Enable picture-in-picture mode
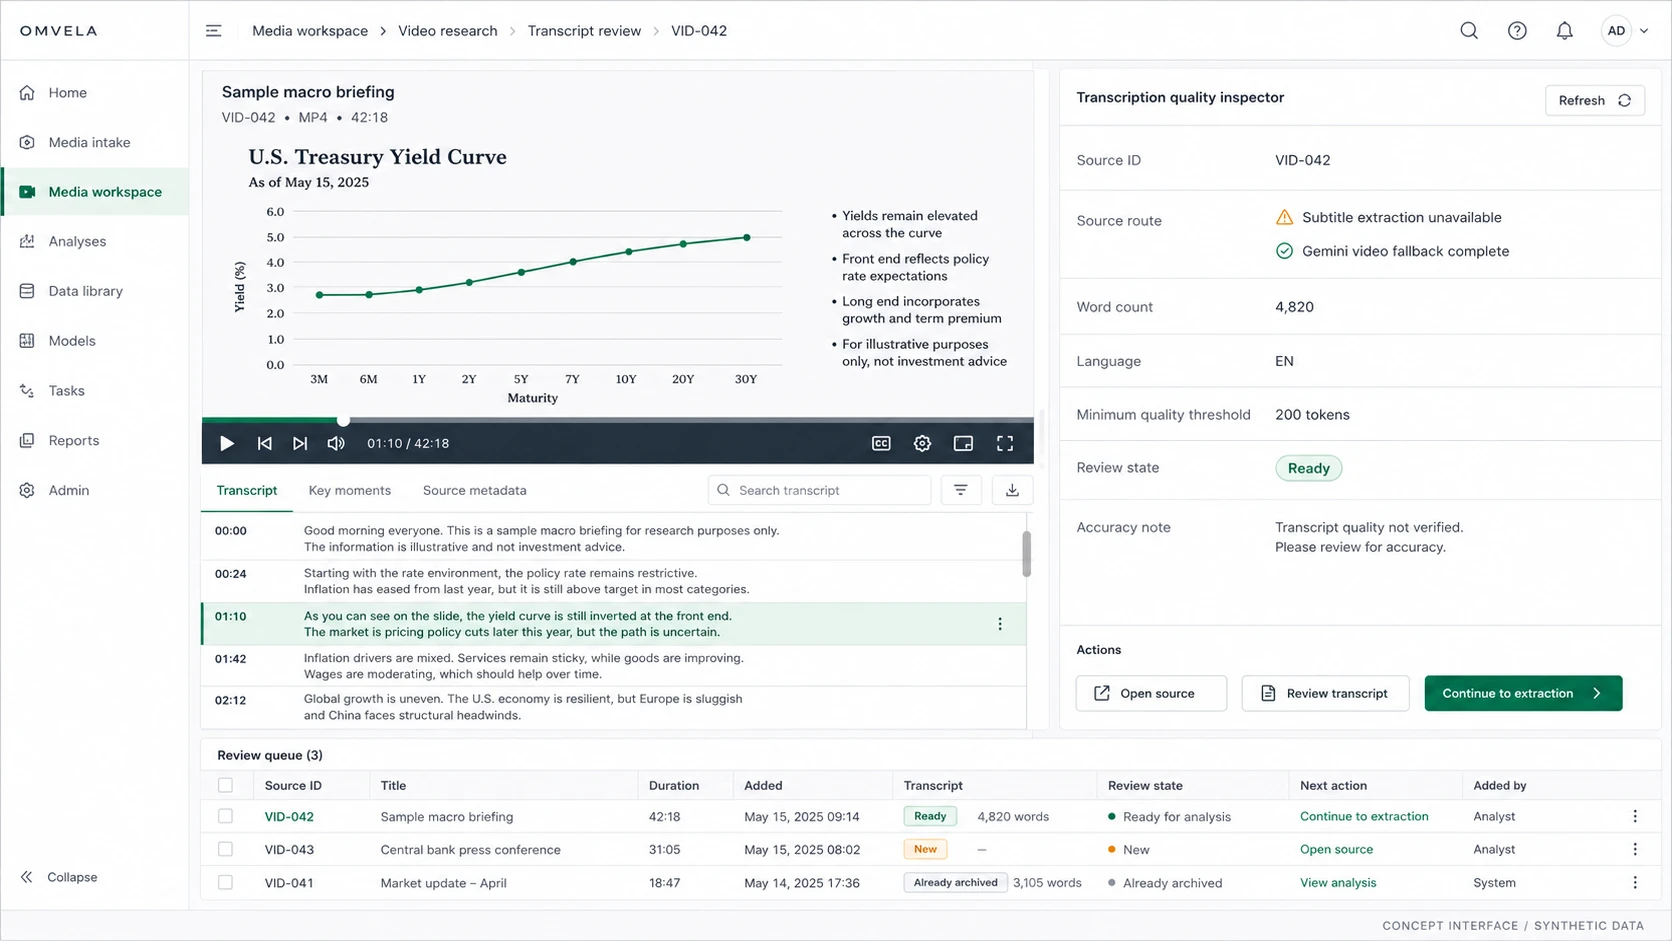 [x=963, y=443]
